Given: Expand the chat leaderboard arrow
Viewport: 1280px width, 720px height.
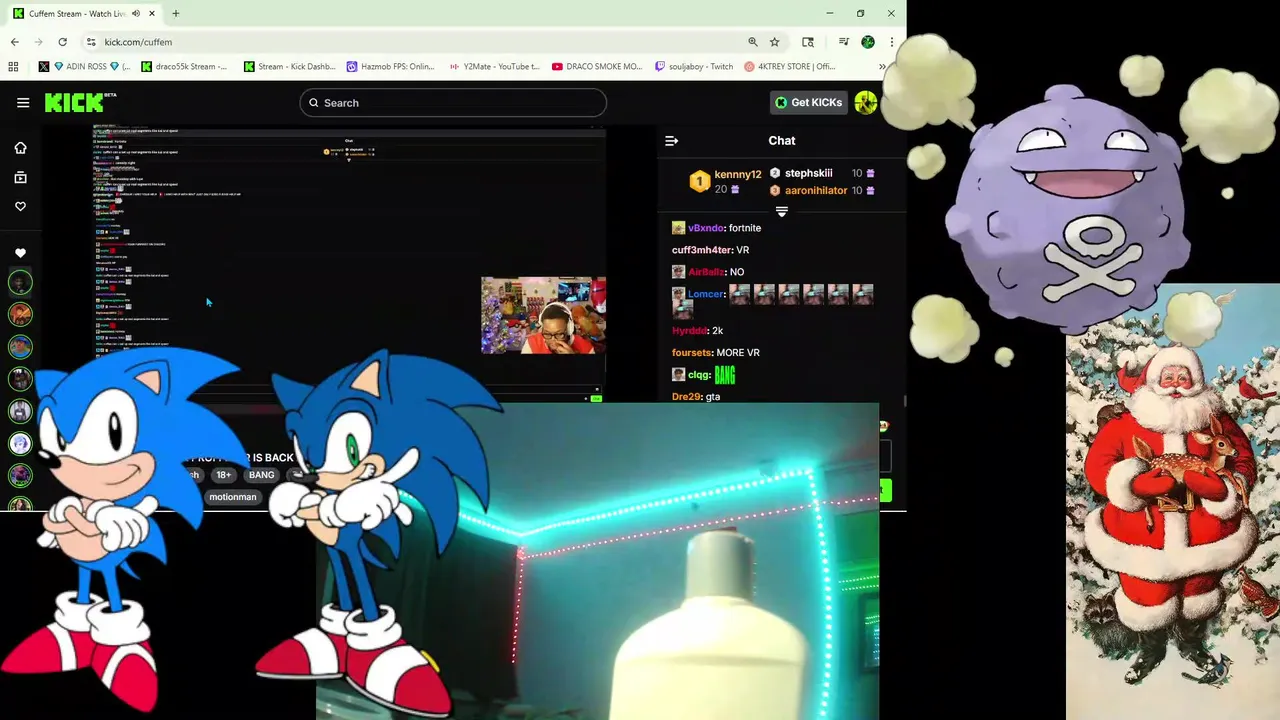Looking at the screenshot, I should tap(782, 211).
